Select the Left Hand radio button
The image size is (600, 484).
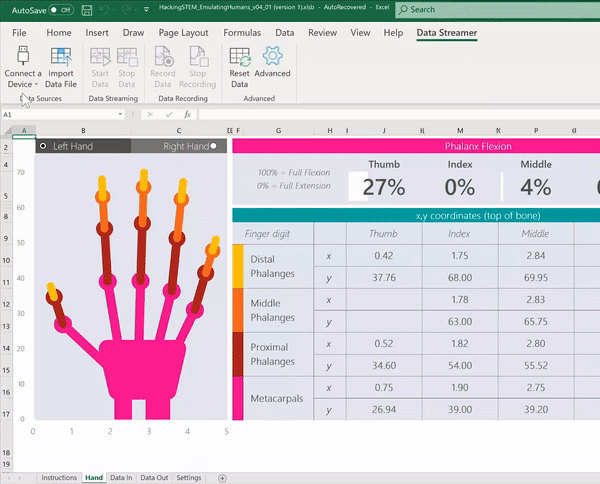coord(43,146)
